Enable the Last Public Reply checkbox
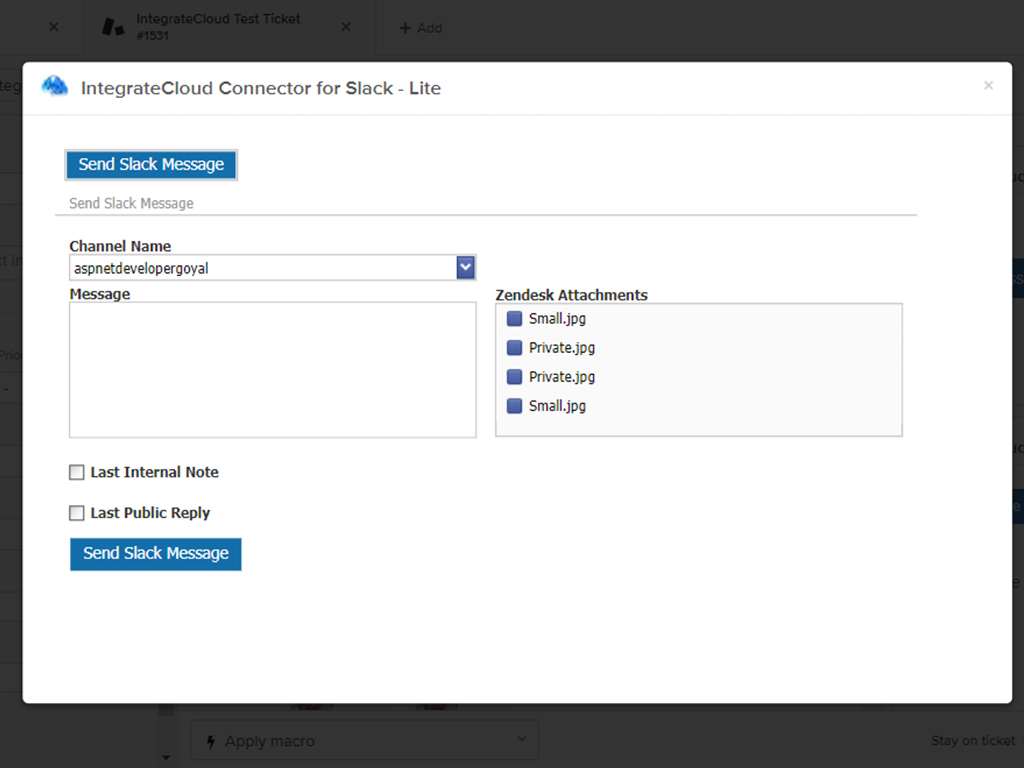1024x768 pixels. (77, 513)
